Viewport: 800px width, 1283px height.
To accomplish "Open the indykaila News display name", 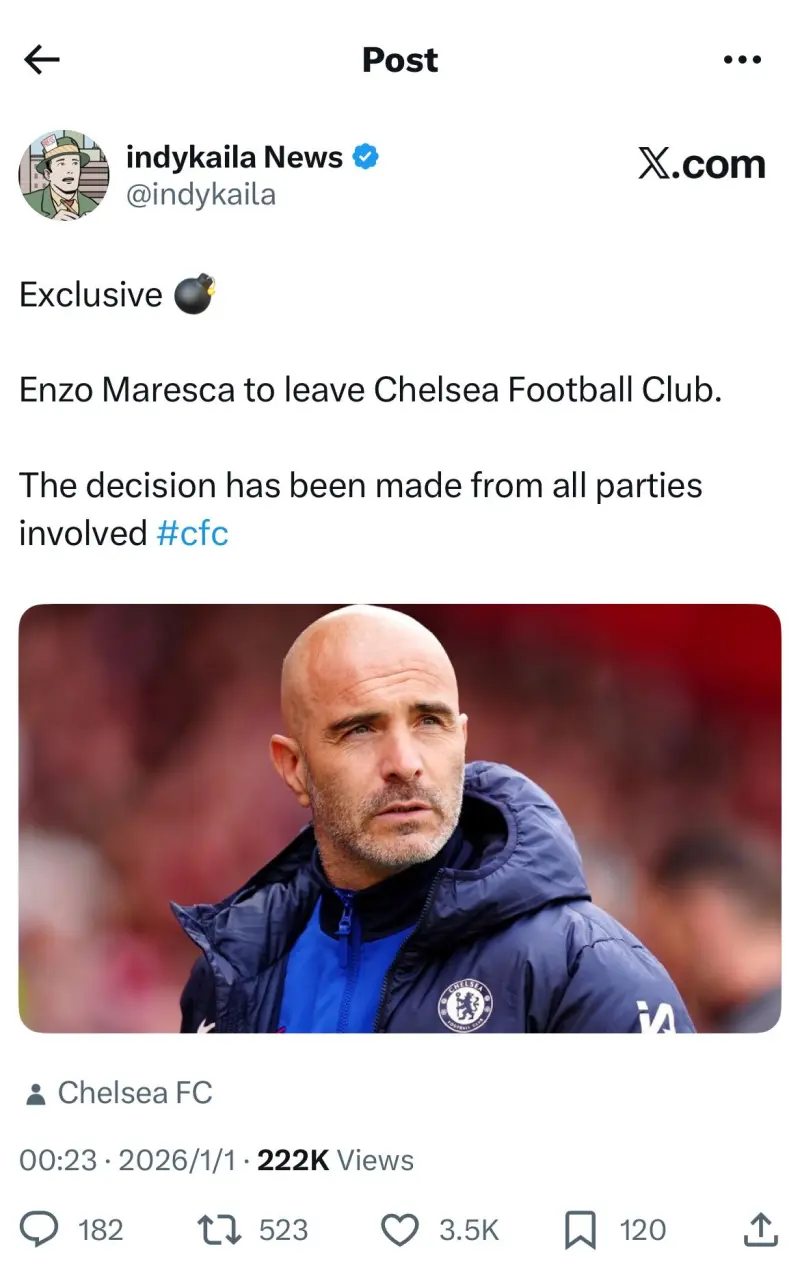I will pos(234,157).
